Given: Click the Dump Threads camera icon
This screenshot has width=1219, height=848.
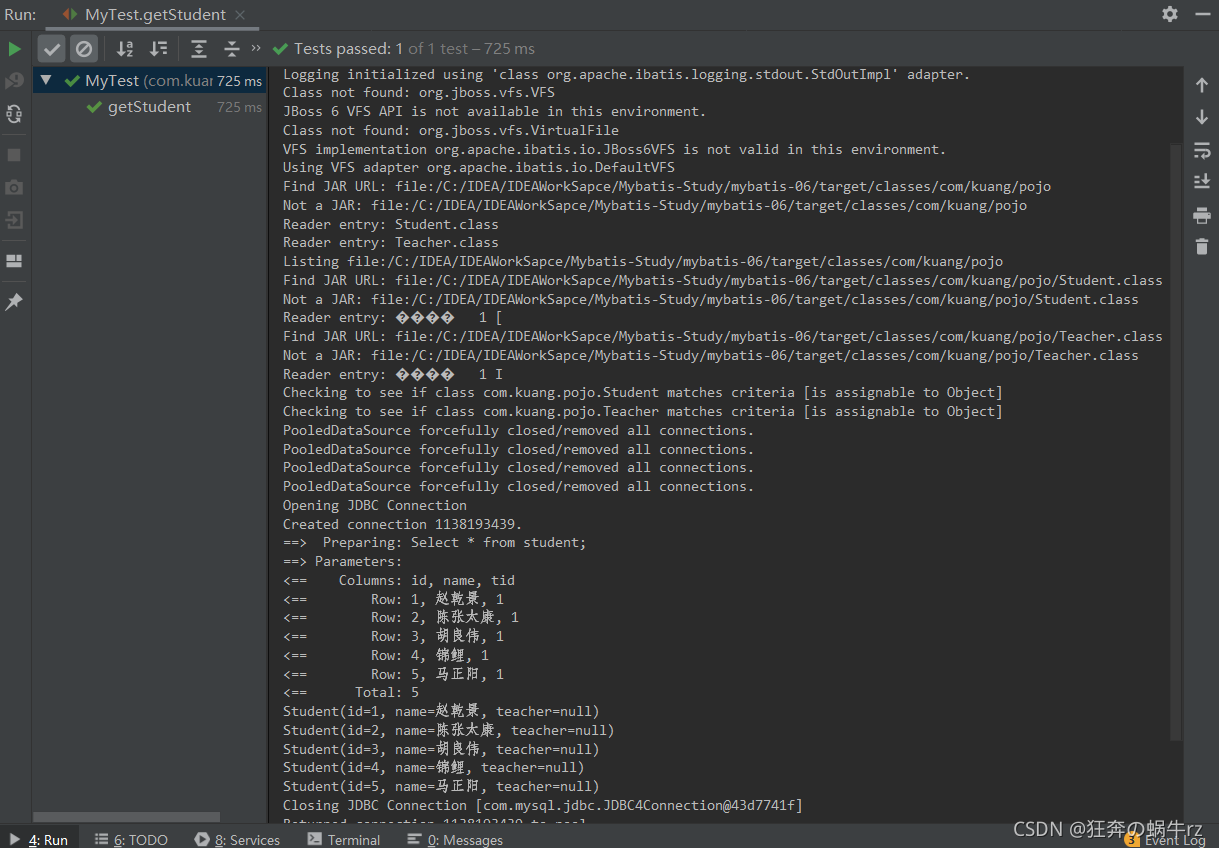Looking at the screenshot, I should click(x=14, y=187).
